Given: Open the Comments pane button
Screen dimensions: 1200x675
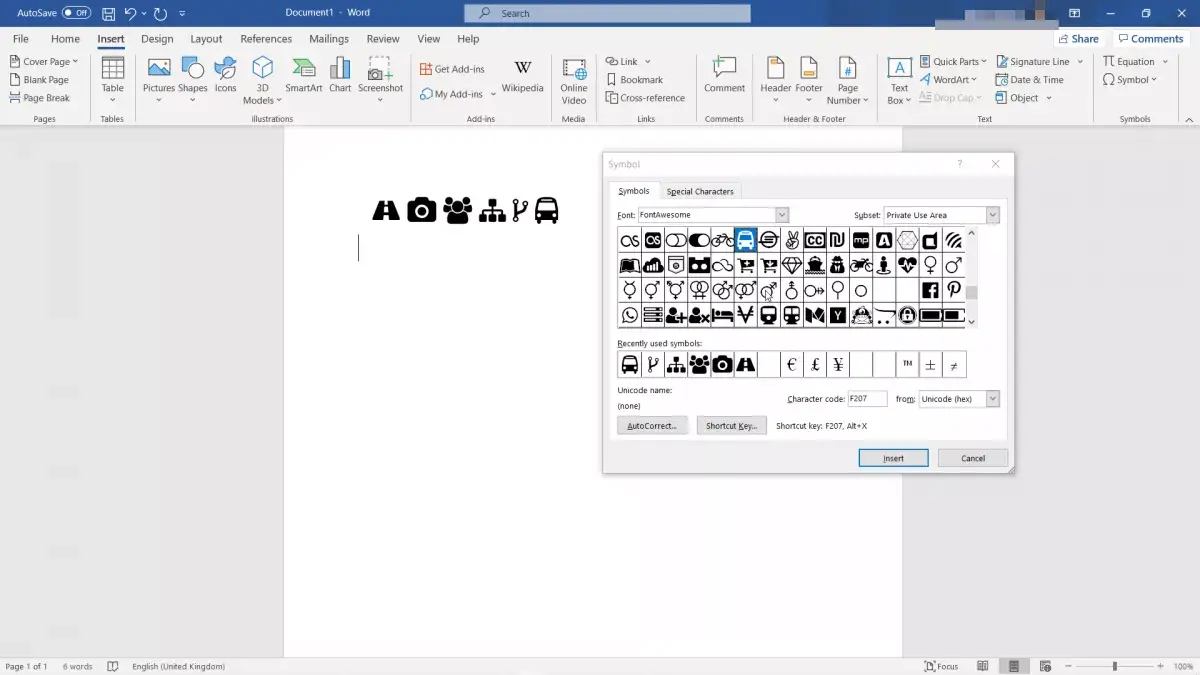Looking at the screenshot, I should pyautogui.click(x=1150, y=39).
